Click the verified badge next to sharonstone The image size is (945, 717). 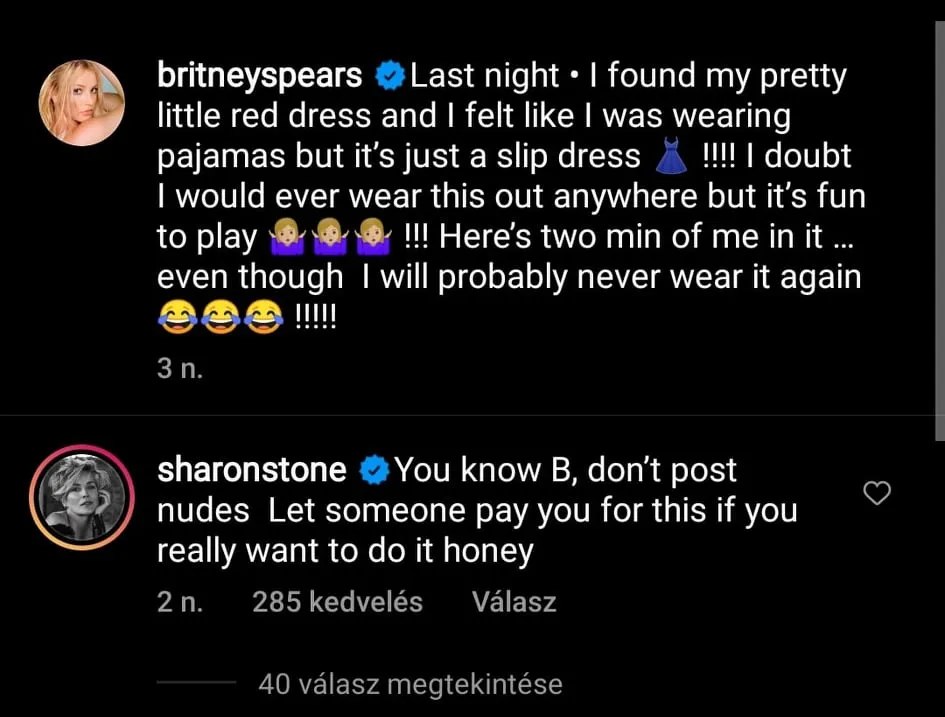coord(374,470)
